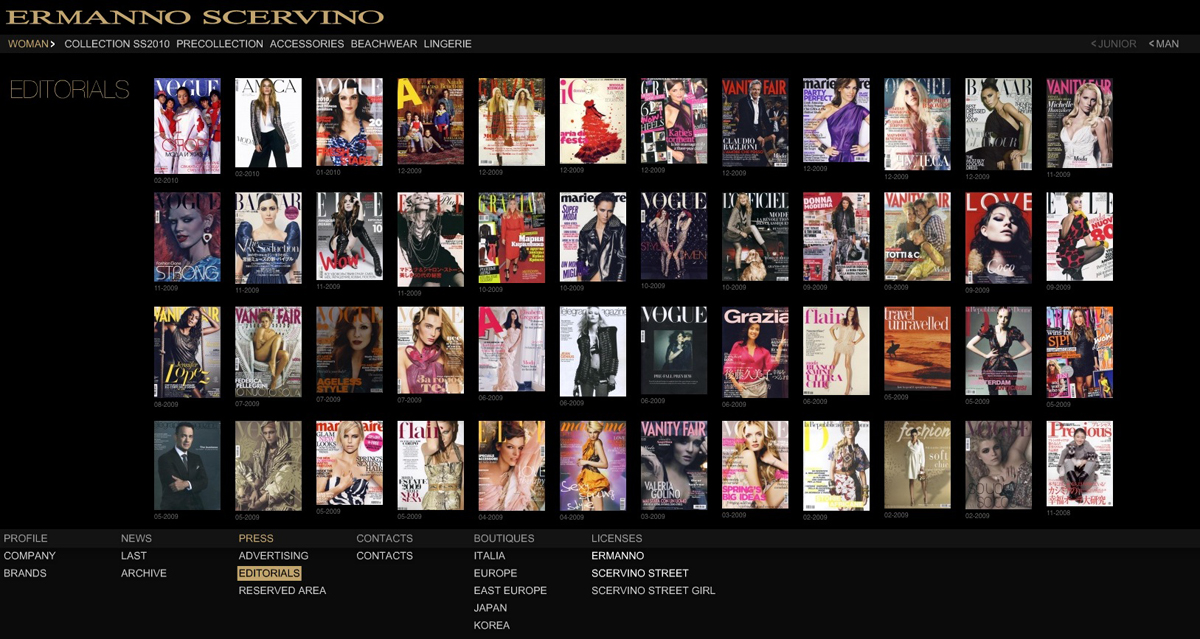View the red Love magazine cover

[x=998, y=237]
